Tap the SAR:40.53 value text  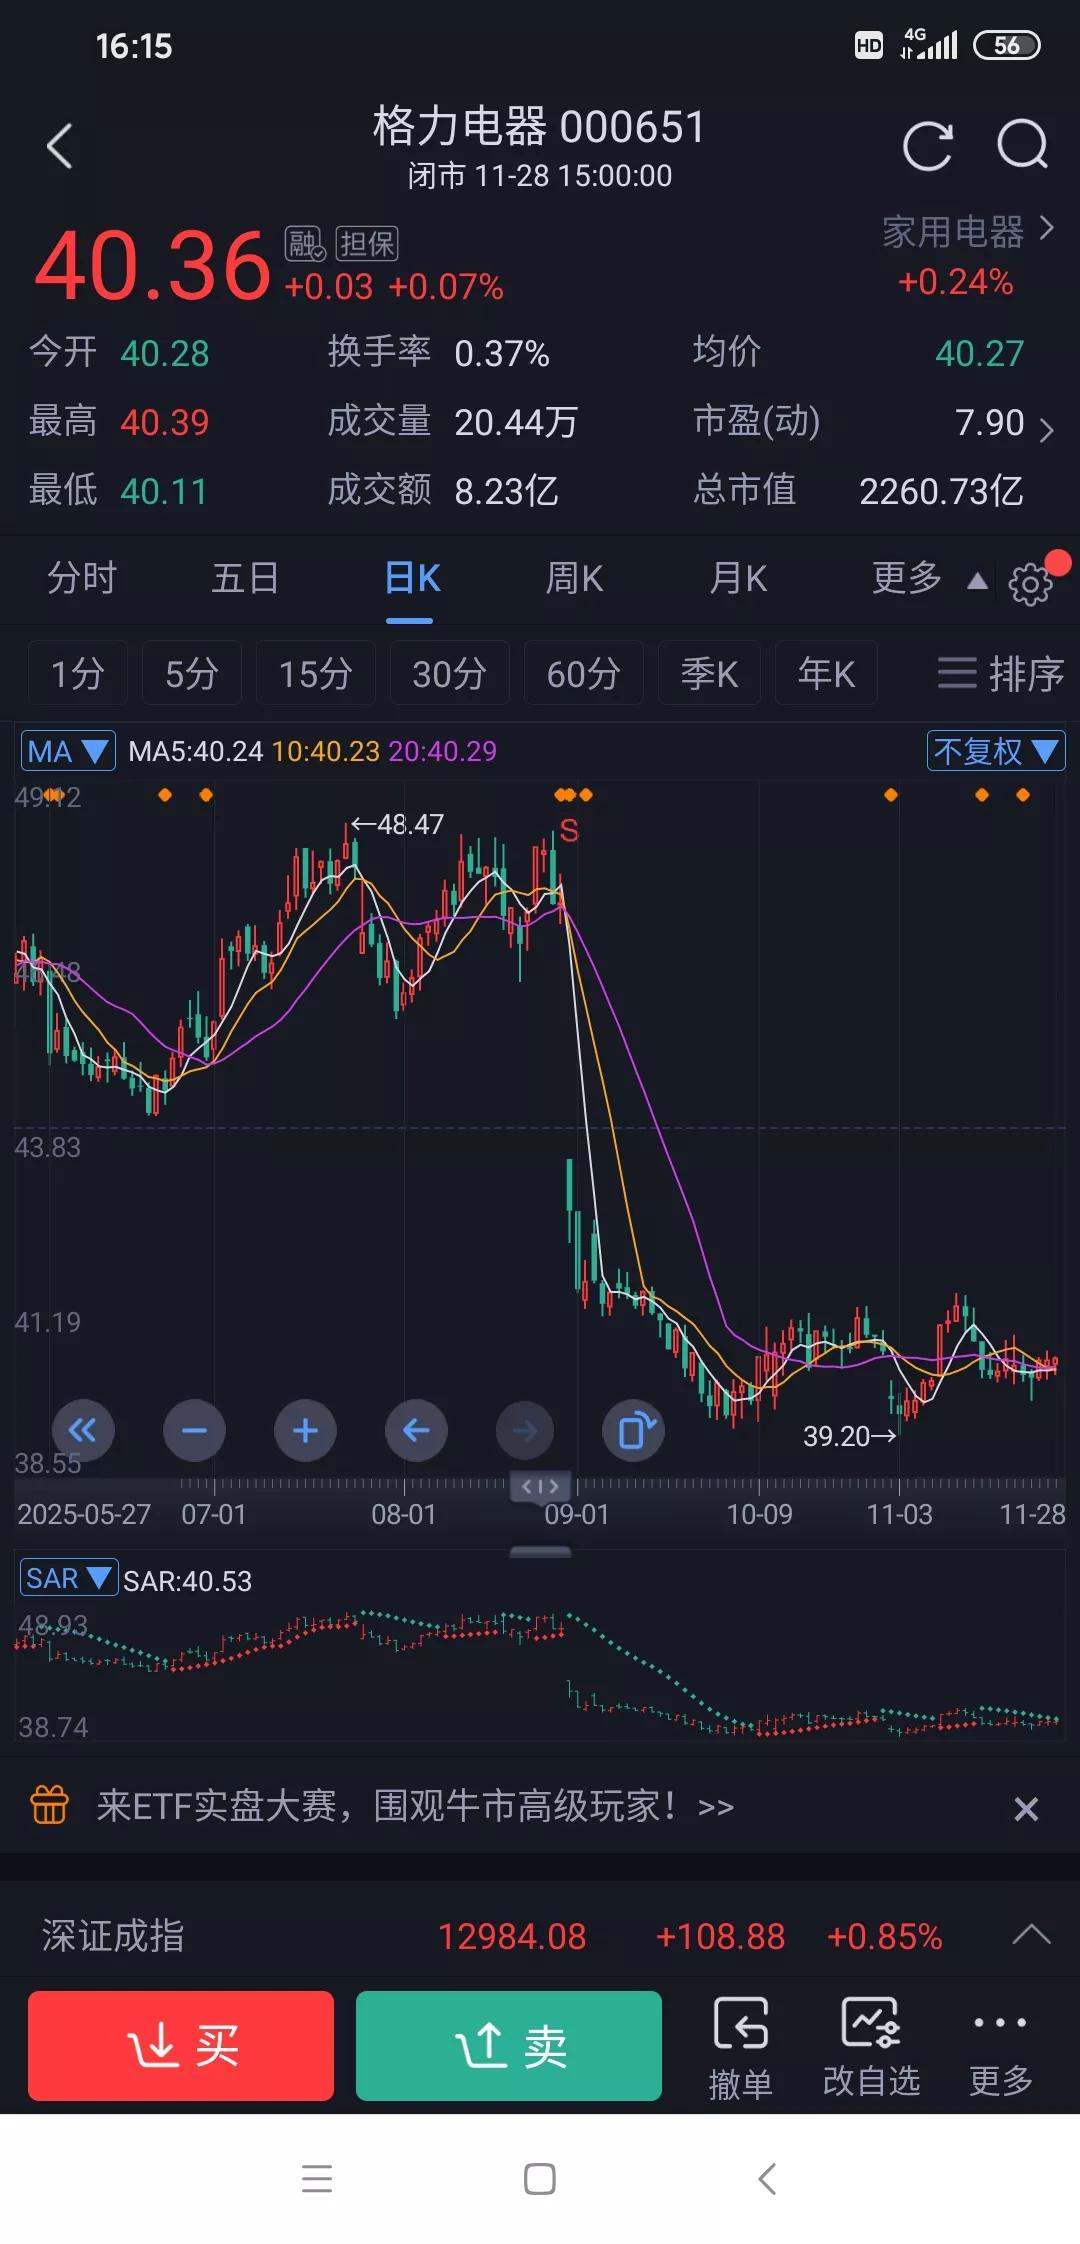coord(187,1581)
